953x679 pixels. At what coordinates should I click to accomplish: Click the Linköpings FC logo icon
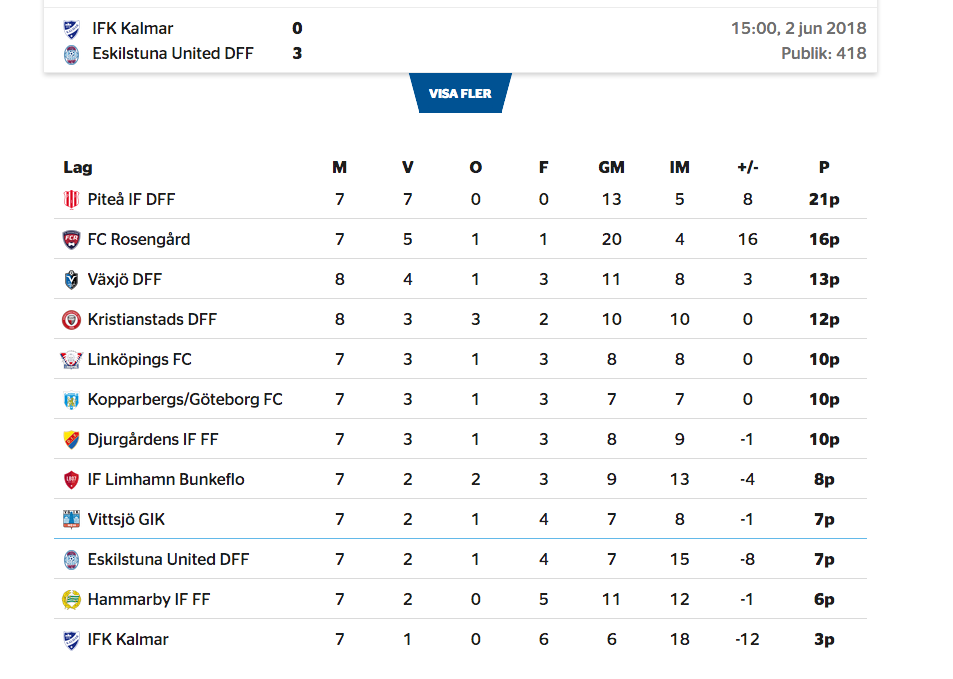pyautogui.click(x=71, y=360)
